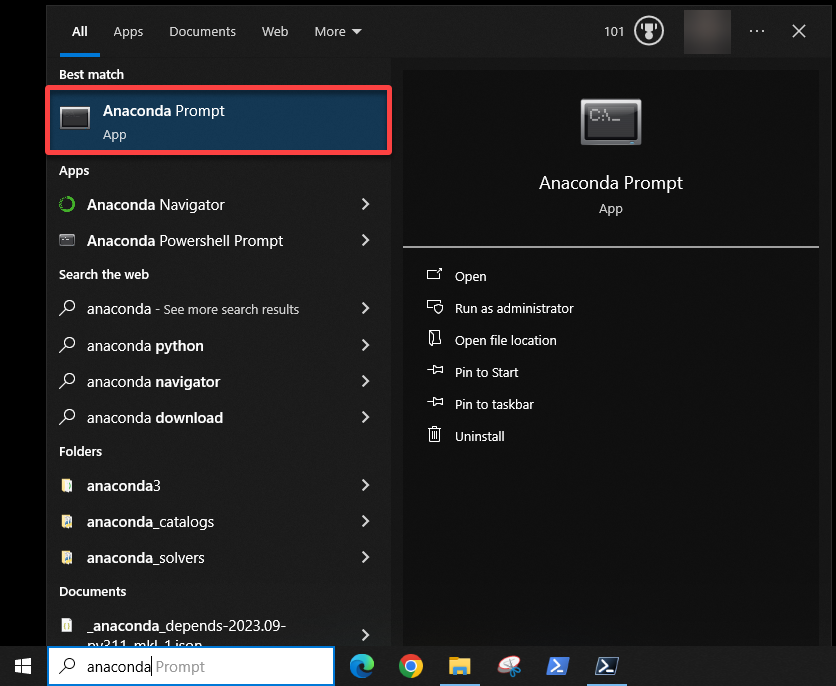The height and width of the screenshot is (686, 836).
Task: Click the magnifier icon beside anaconda navigator
Action: click(67, 381)
